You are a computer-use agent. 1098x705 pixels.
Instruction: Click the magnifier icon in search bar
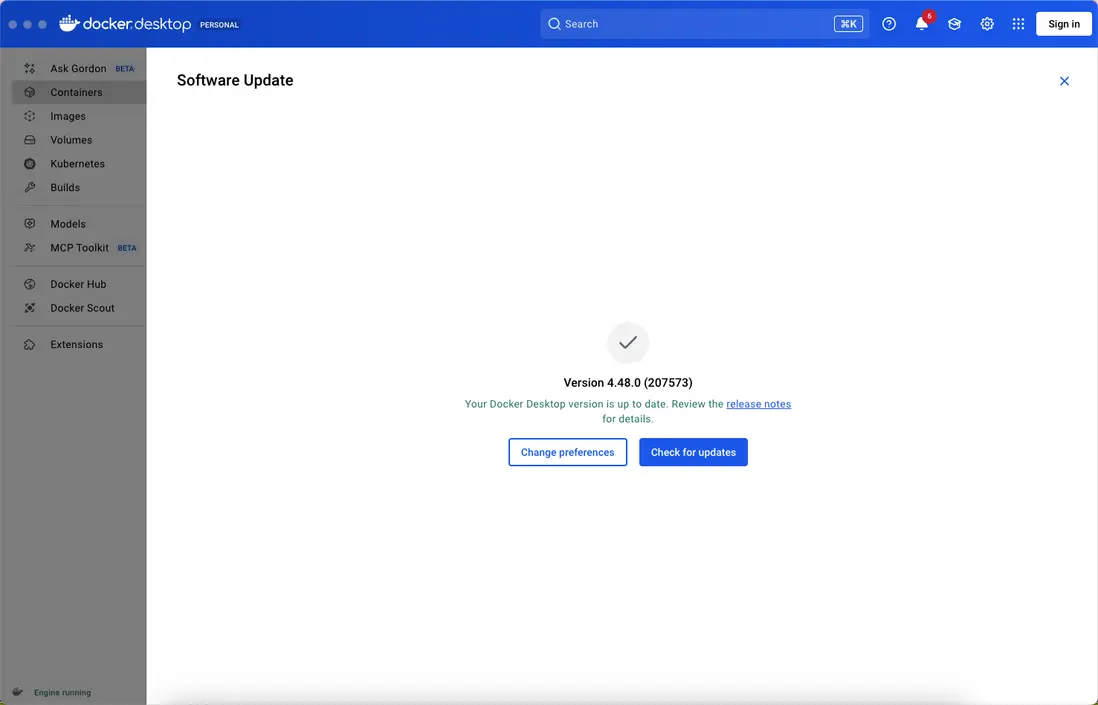tap(554, 24)
